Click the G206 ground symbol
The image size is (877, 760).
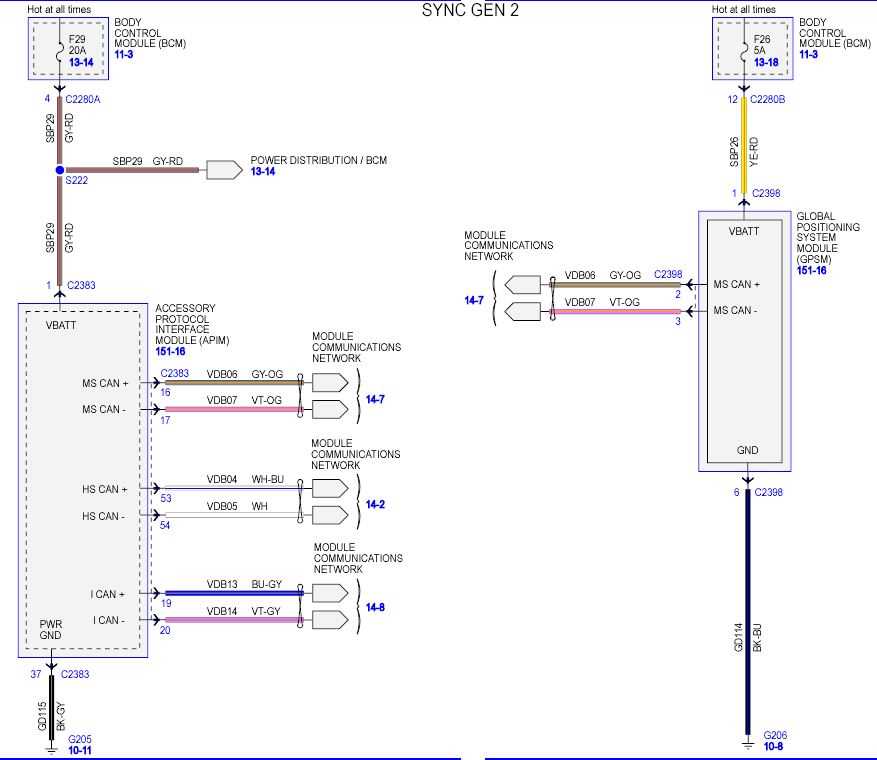point(748,745)
